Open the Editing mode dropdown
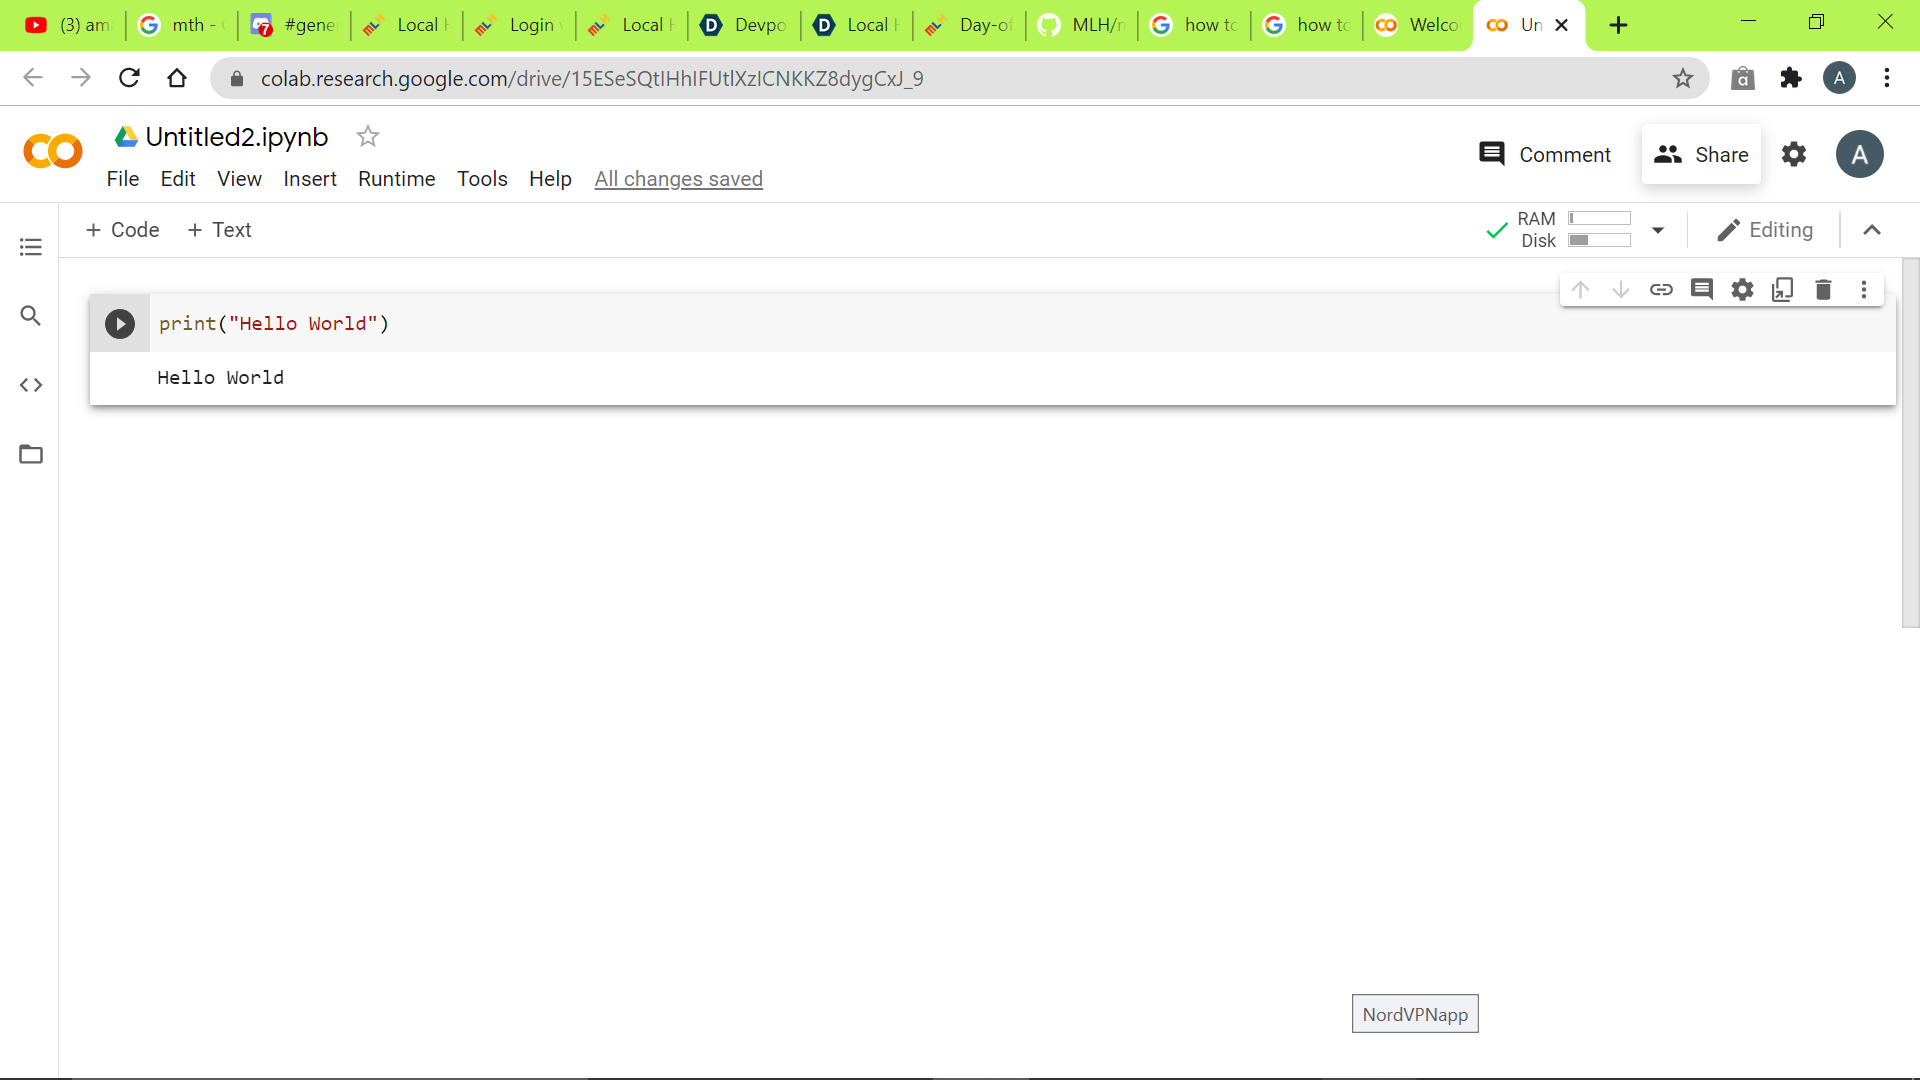 pos(1765,230)
